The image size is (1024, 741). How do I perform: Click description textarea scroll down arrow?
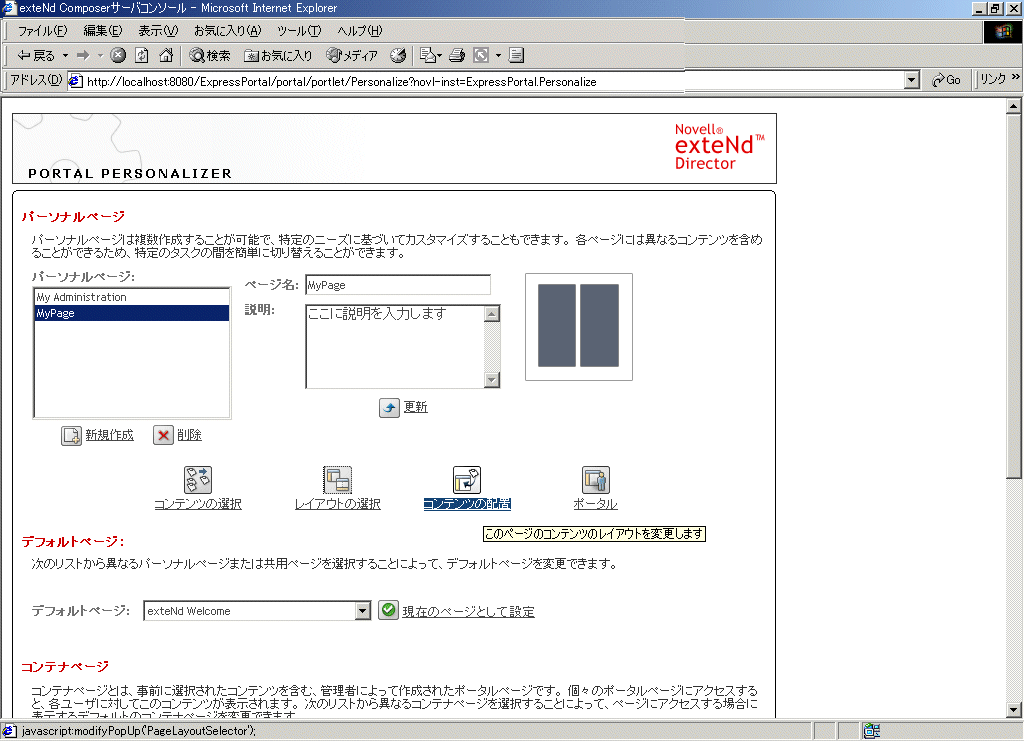[492, 379]
